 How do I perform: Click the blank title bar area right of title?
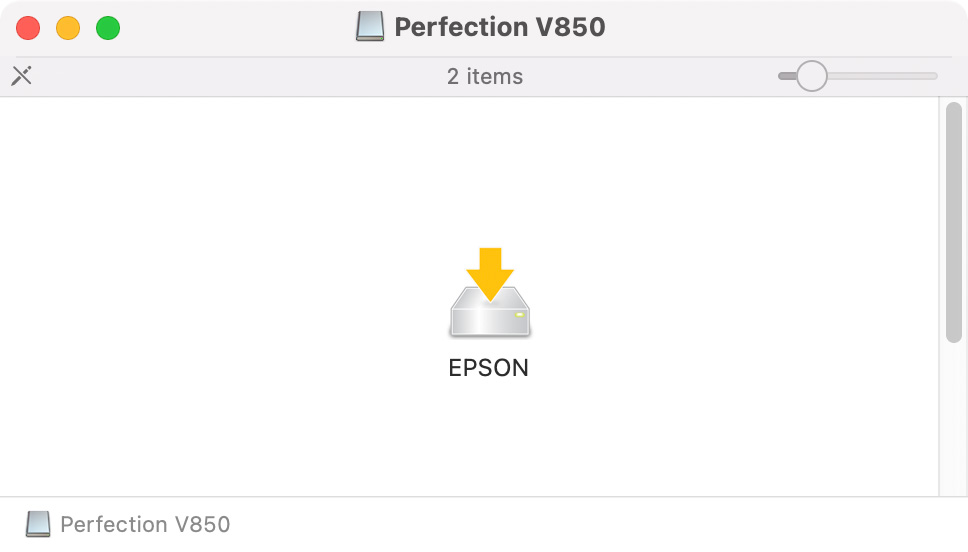coord(772,28)
